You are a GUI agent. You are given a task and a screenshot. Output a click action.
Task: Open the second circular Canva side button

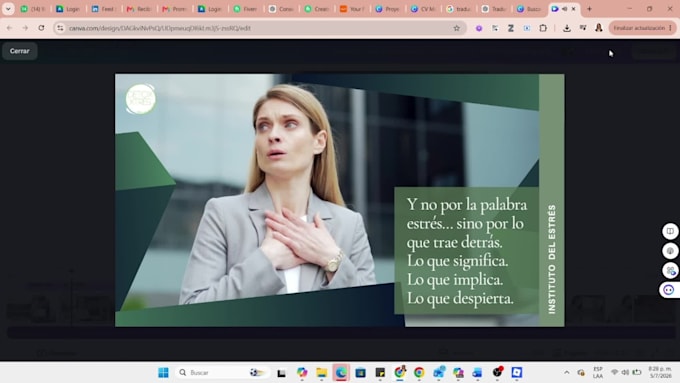(670, 251)
